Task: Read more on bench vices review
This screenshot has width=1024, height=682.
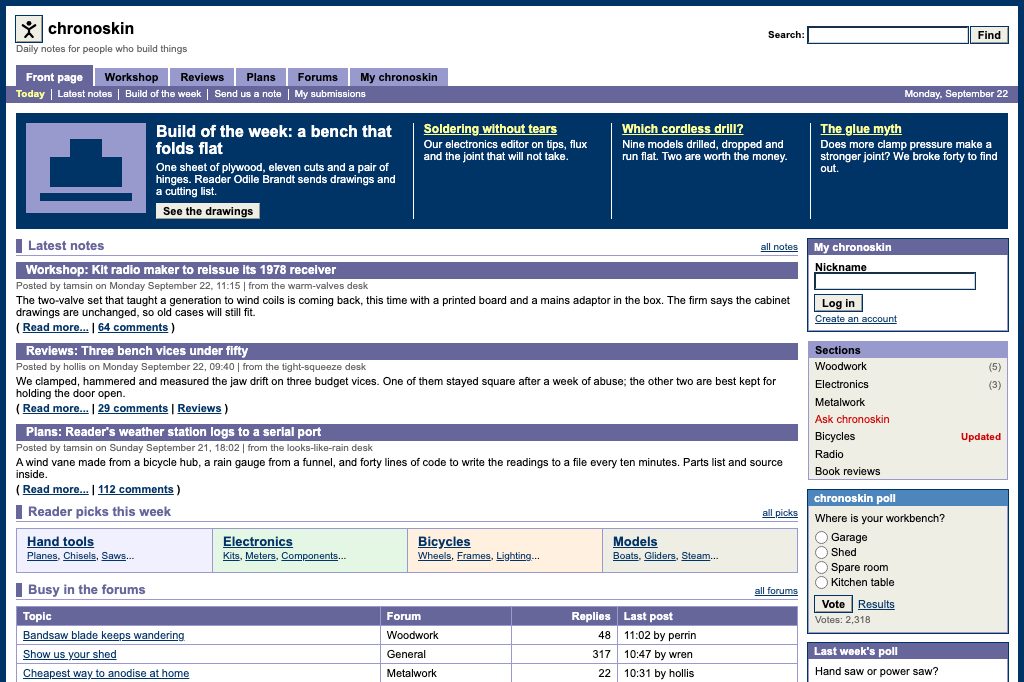Action: pos(56,408)
